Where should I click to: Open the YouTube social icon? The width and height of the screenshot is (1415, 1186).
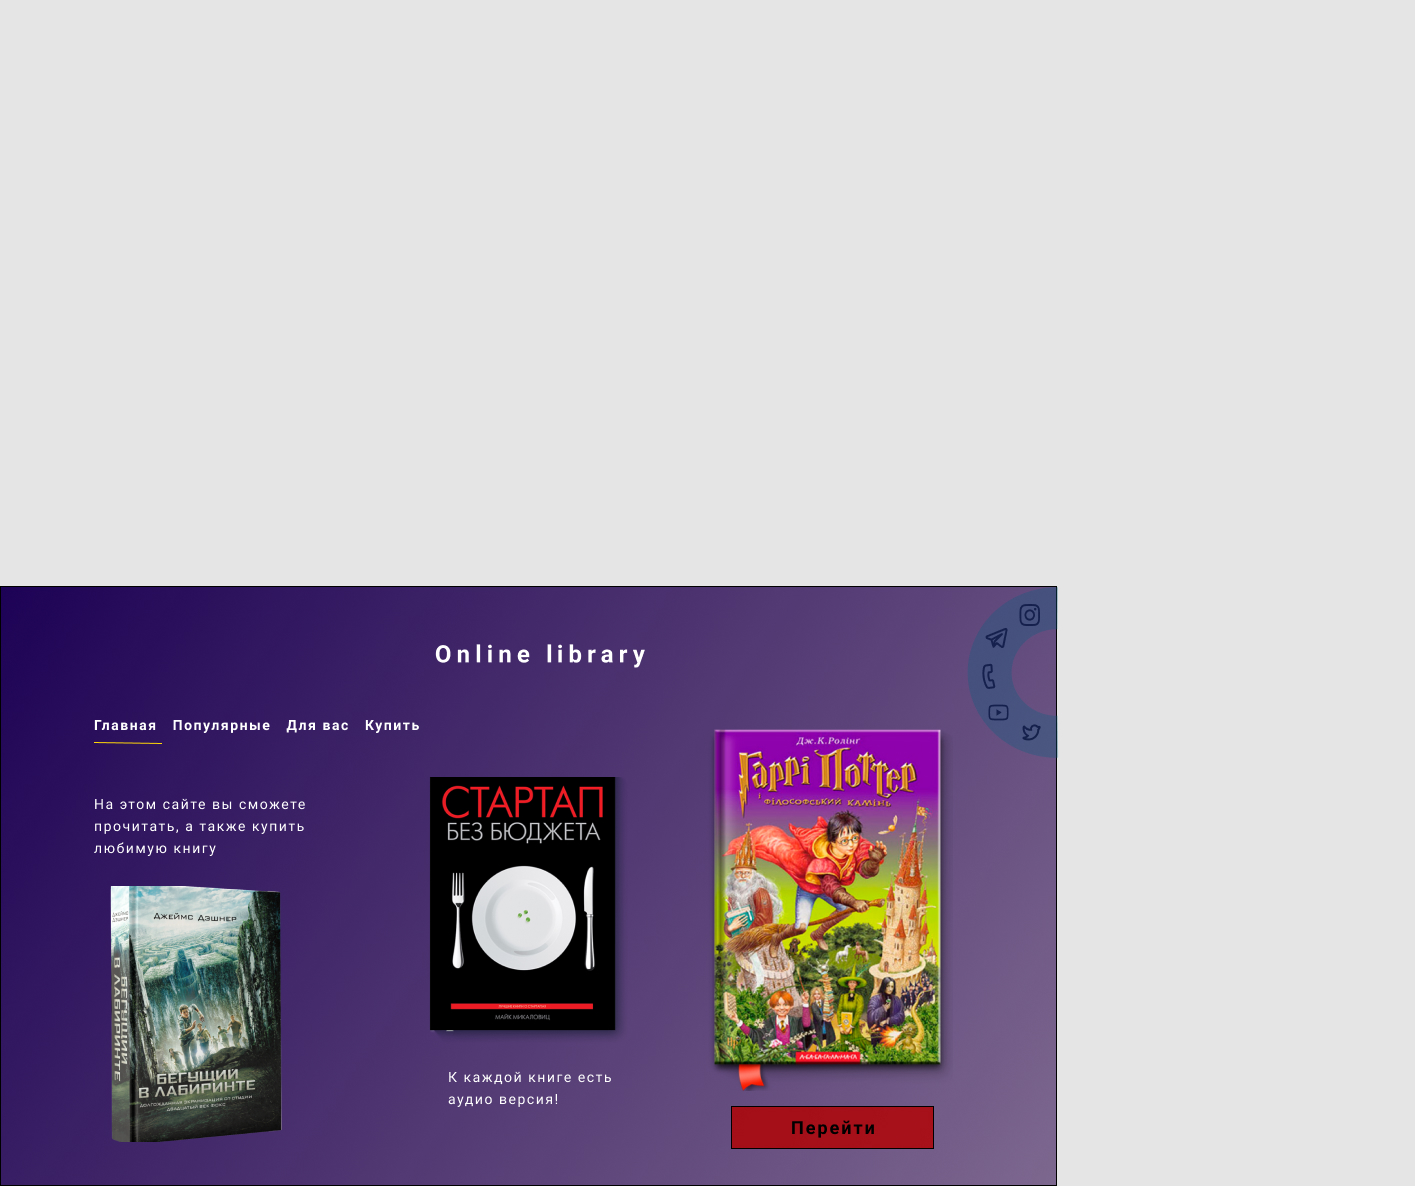point(998,712)
